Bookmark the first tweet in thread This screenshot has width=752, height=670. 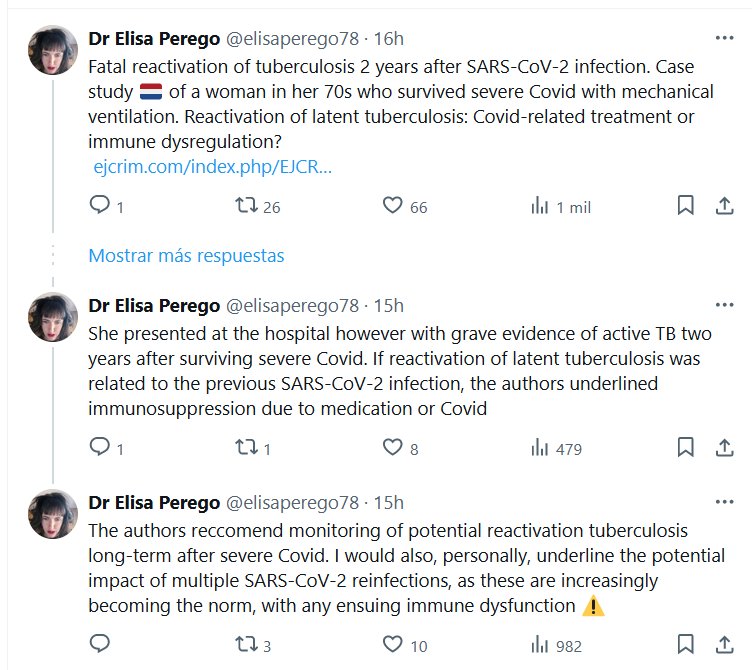686,206
